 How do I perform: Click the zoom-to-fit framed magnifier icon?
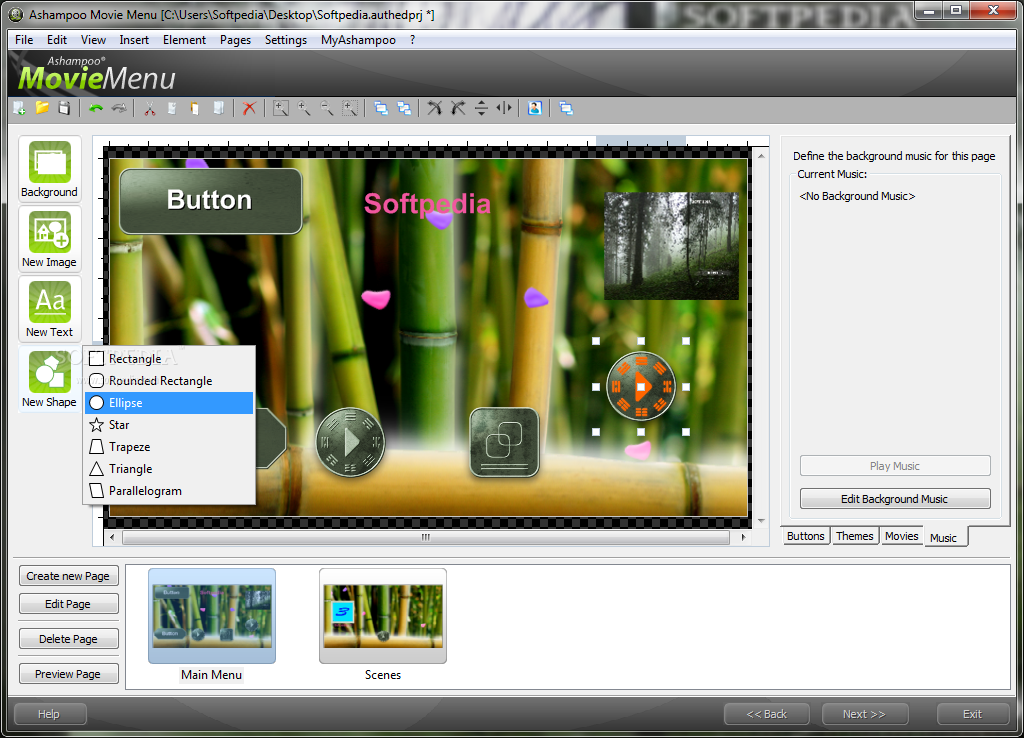281,108
